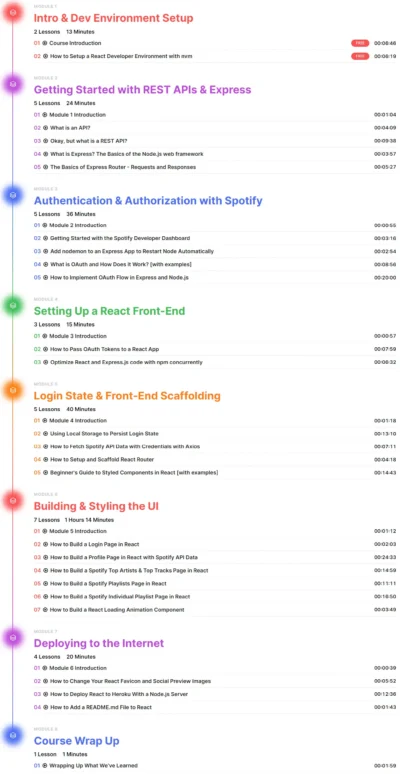The width and height of the screenshot is (400, 774).
Task: Click FREE badge on nvm setup lesson
Action: [x=360, y=56]
